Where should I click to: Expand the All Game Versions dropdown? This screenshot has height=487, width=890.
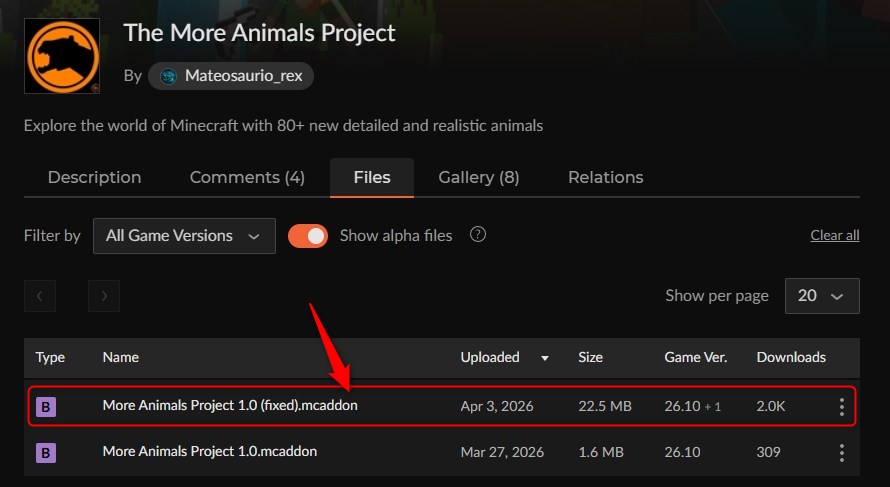184,236
